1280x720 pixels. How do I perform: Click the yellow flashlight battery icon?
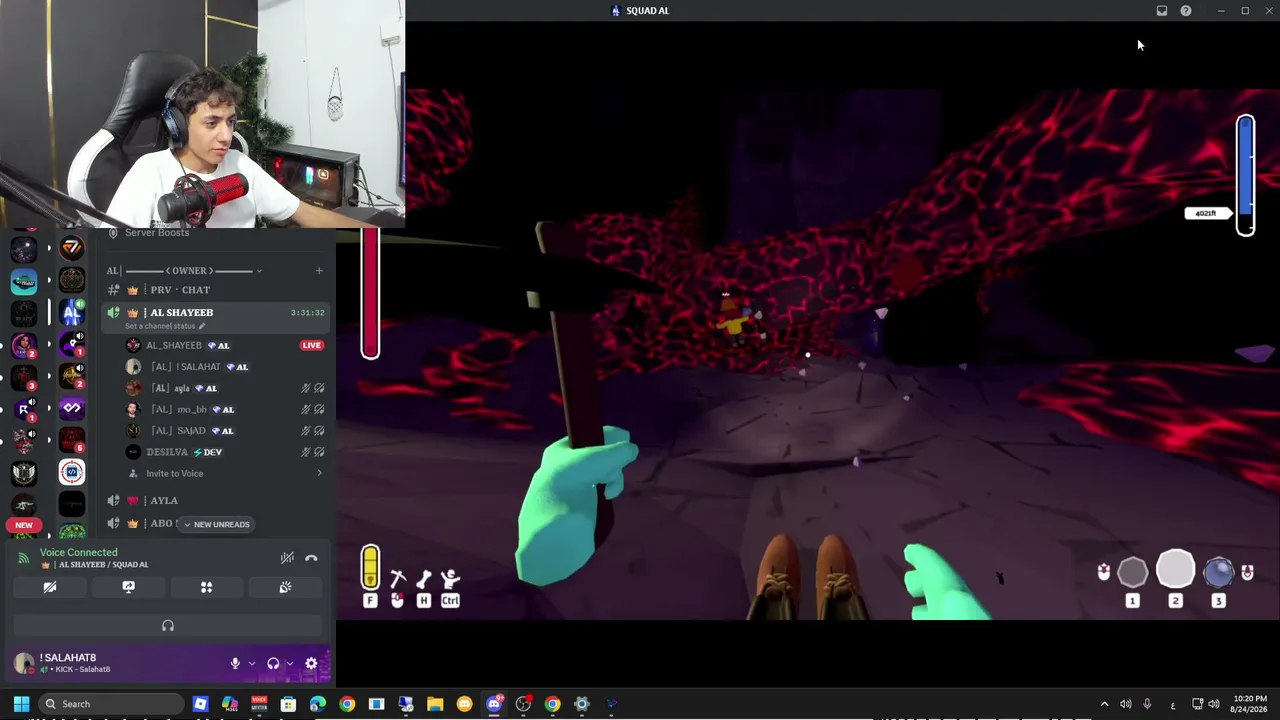click(370, 567)
